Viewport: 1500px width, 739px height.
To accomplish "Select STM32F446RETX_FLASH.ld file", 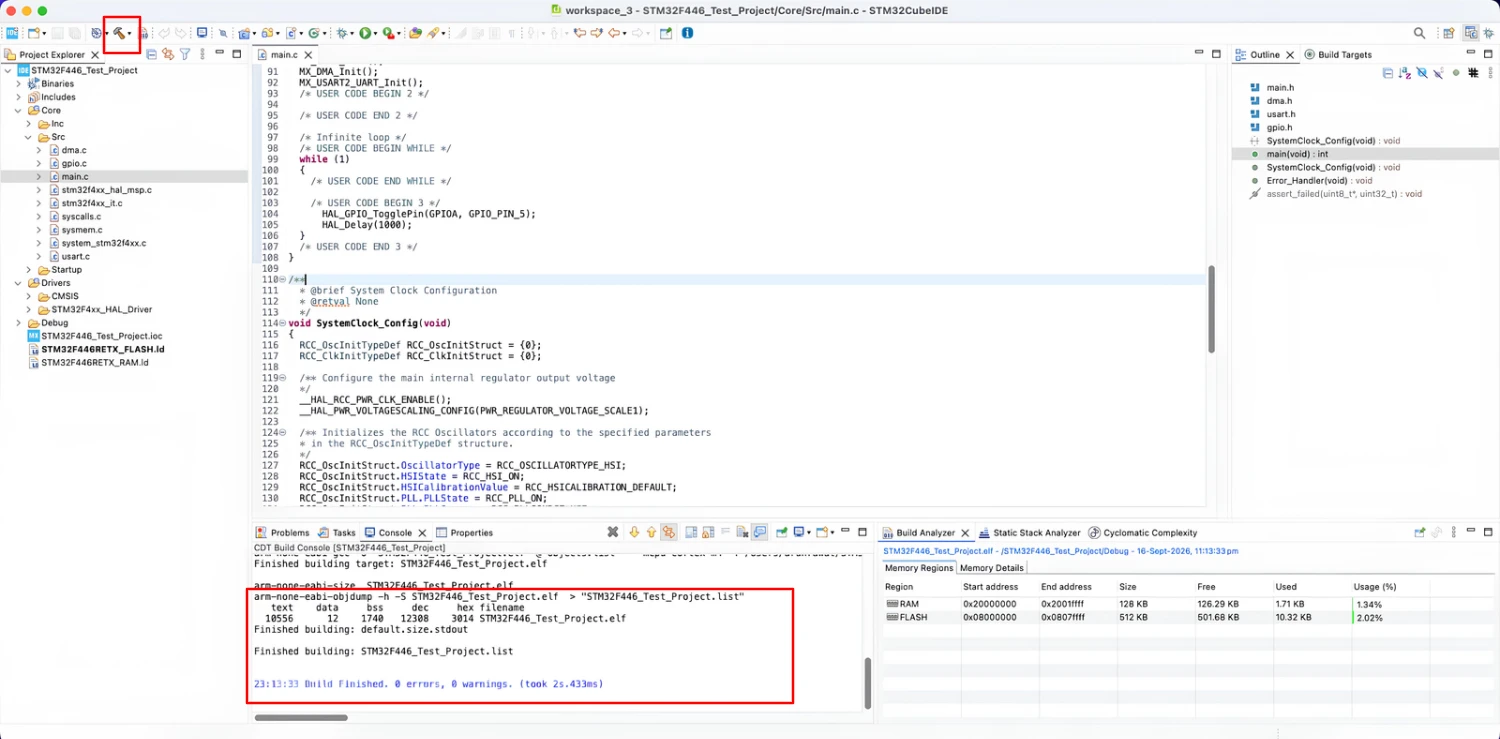I will 103,350.
